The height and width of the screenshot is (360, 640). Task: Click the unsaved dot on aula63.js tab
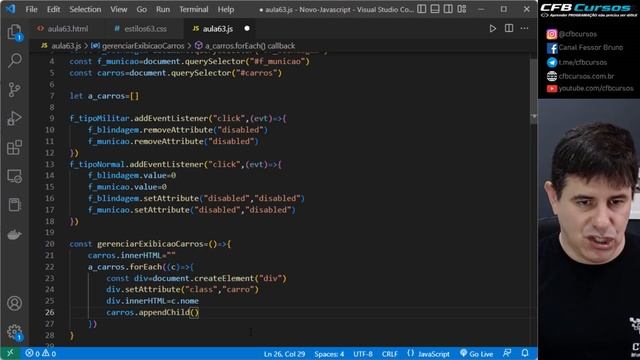247,29
